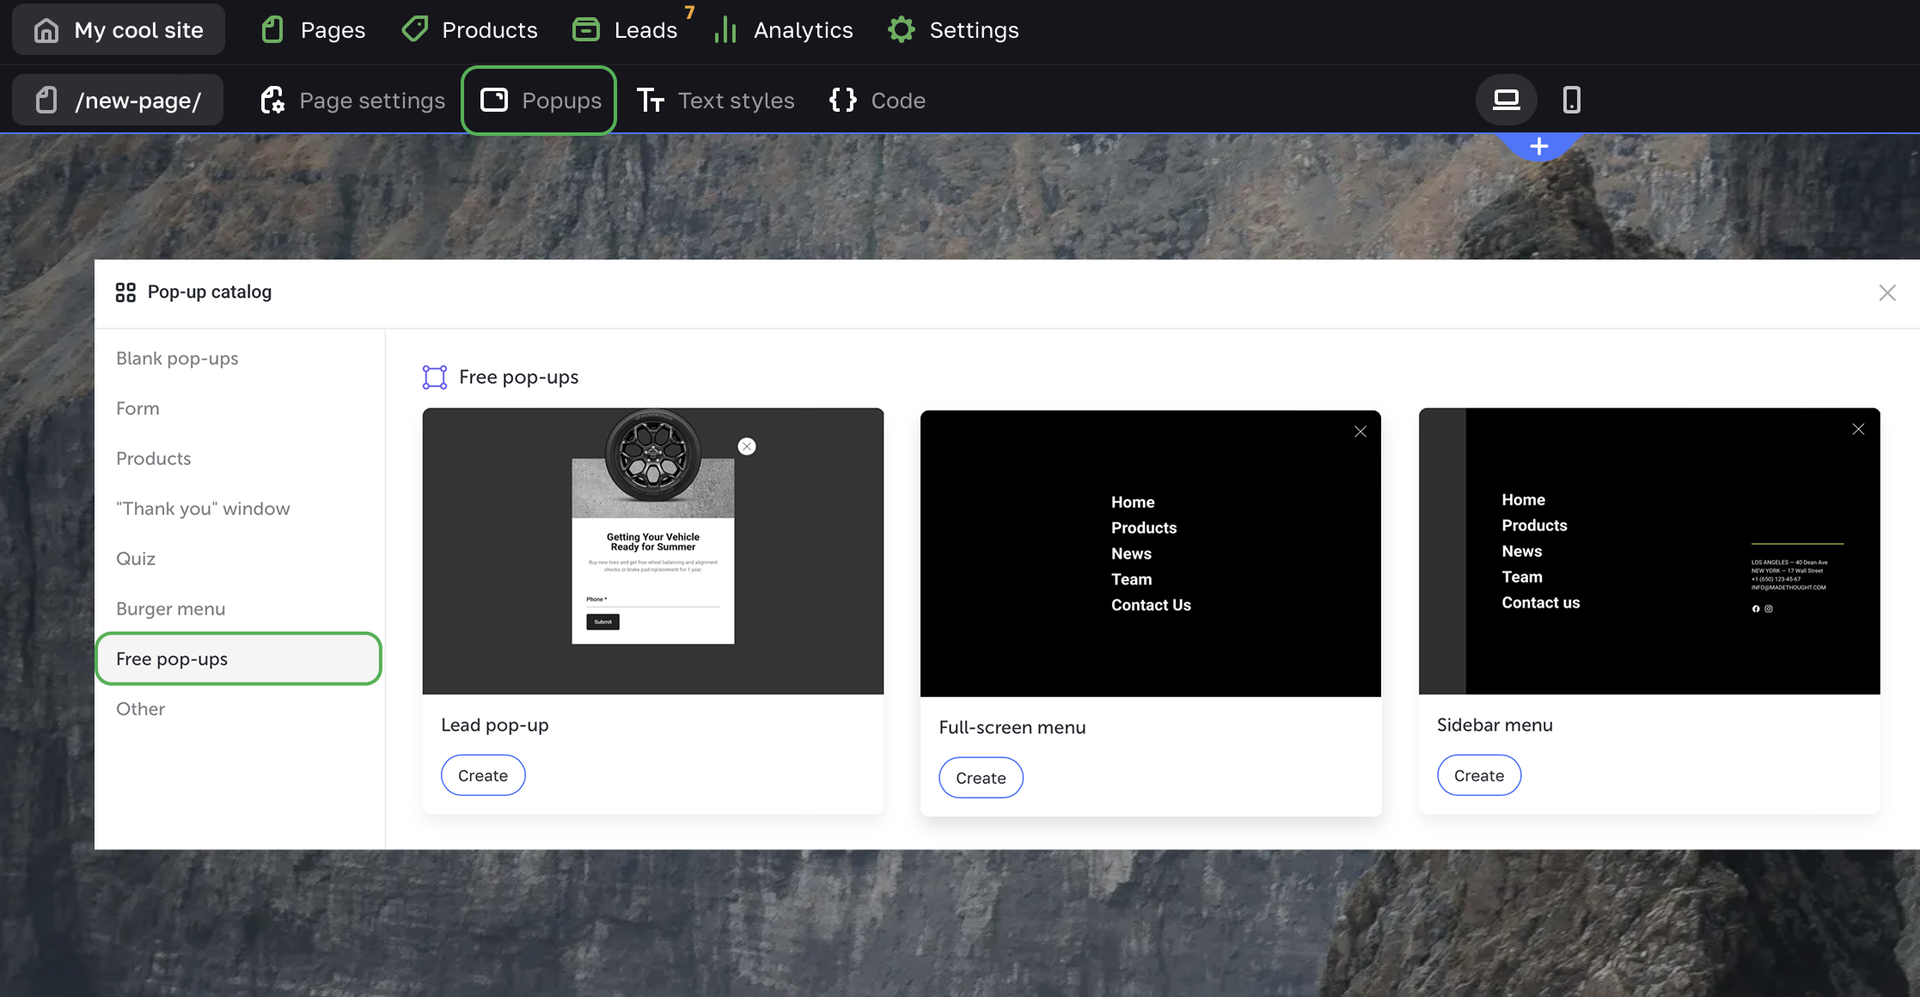Open the Popups toolbar item

pyautogui.click(x=539, y=100)
